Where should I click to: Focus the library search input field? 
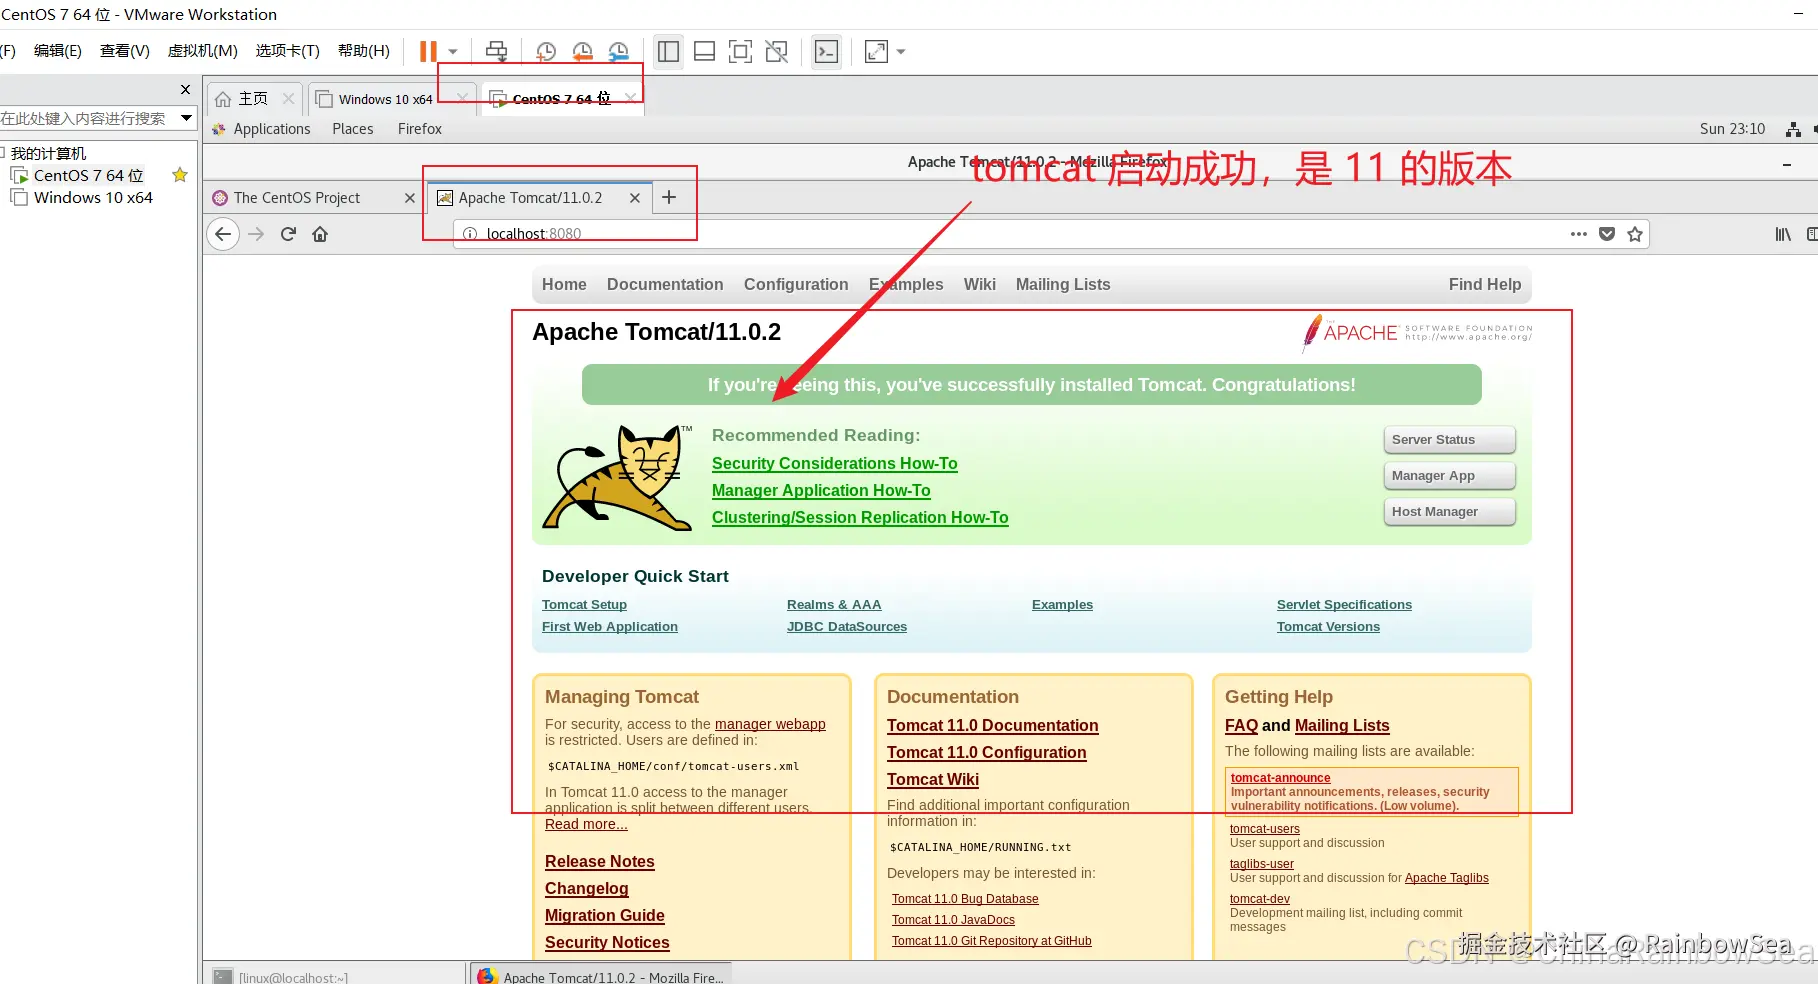click(88, 118)
